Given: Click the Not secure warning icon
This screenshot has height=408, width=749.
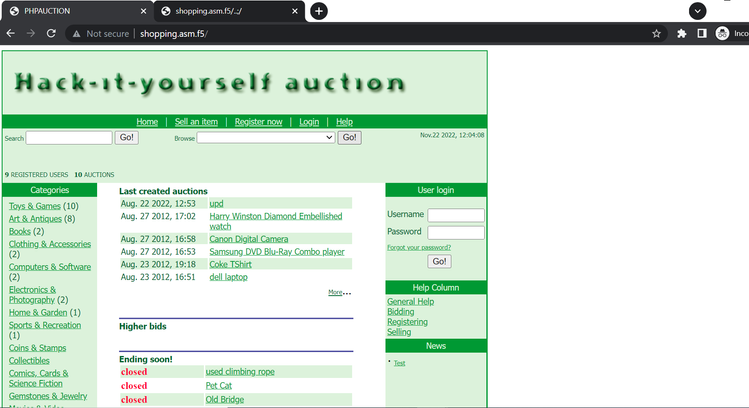Looking at the screenshot, I should pos(76,34).
